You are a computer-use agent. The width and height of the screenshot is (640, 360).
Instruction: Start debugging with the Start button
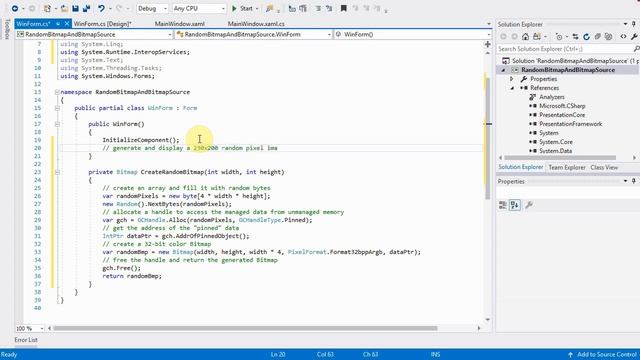click(x=242, y=8)
